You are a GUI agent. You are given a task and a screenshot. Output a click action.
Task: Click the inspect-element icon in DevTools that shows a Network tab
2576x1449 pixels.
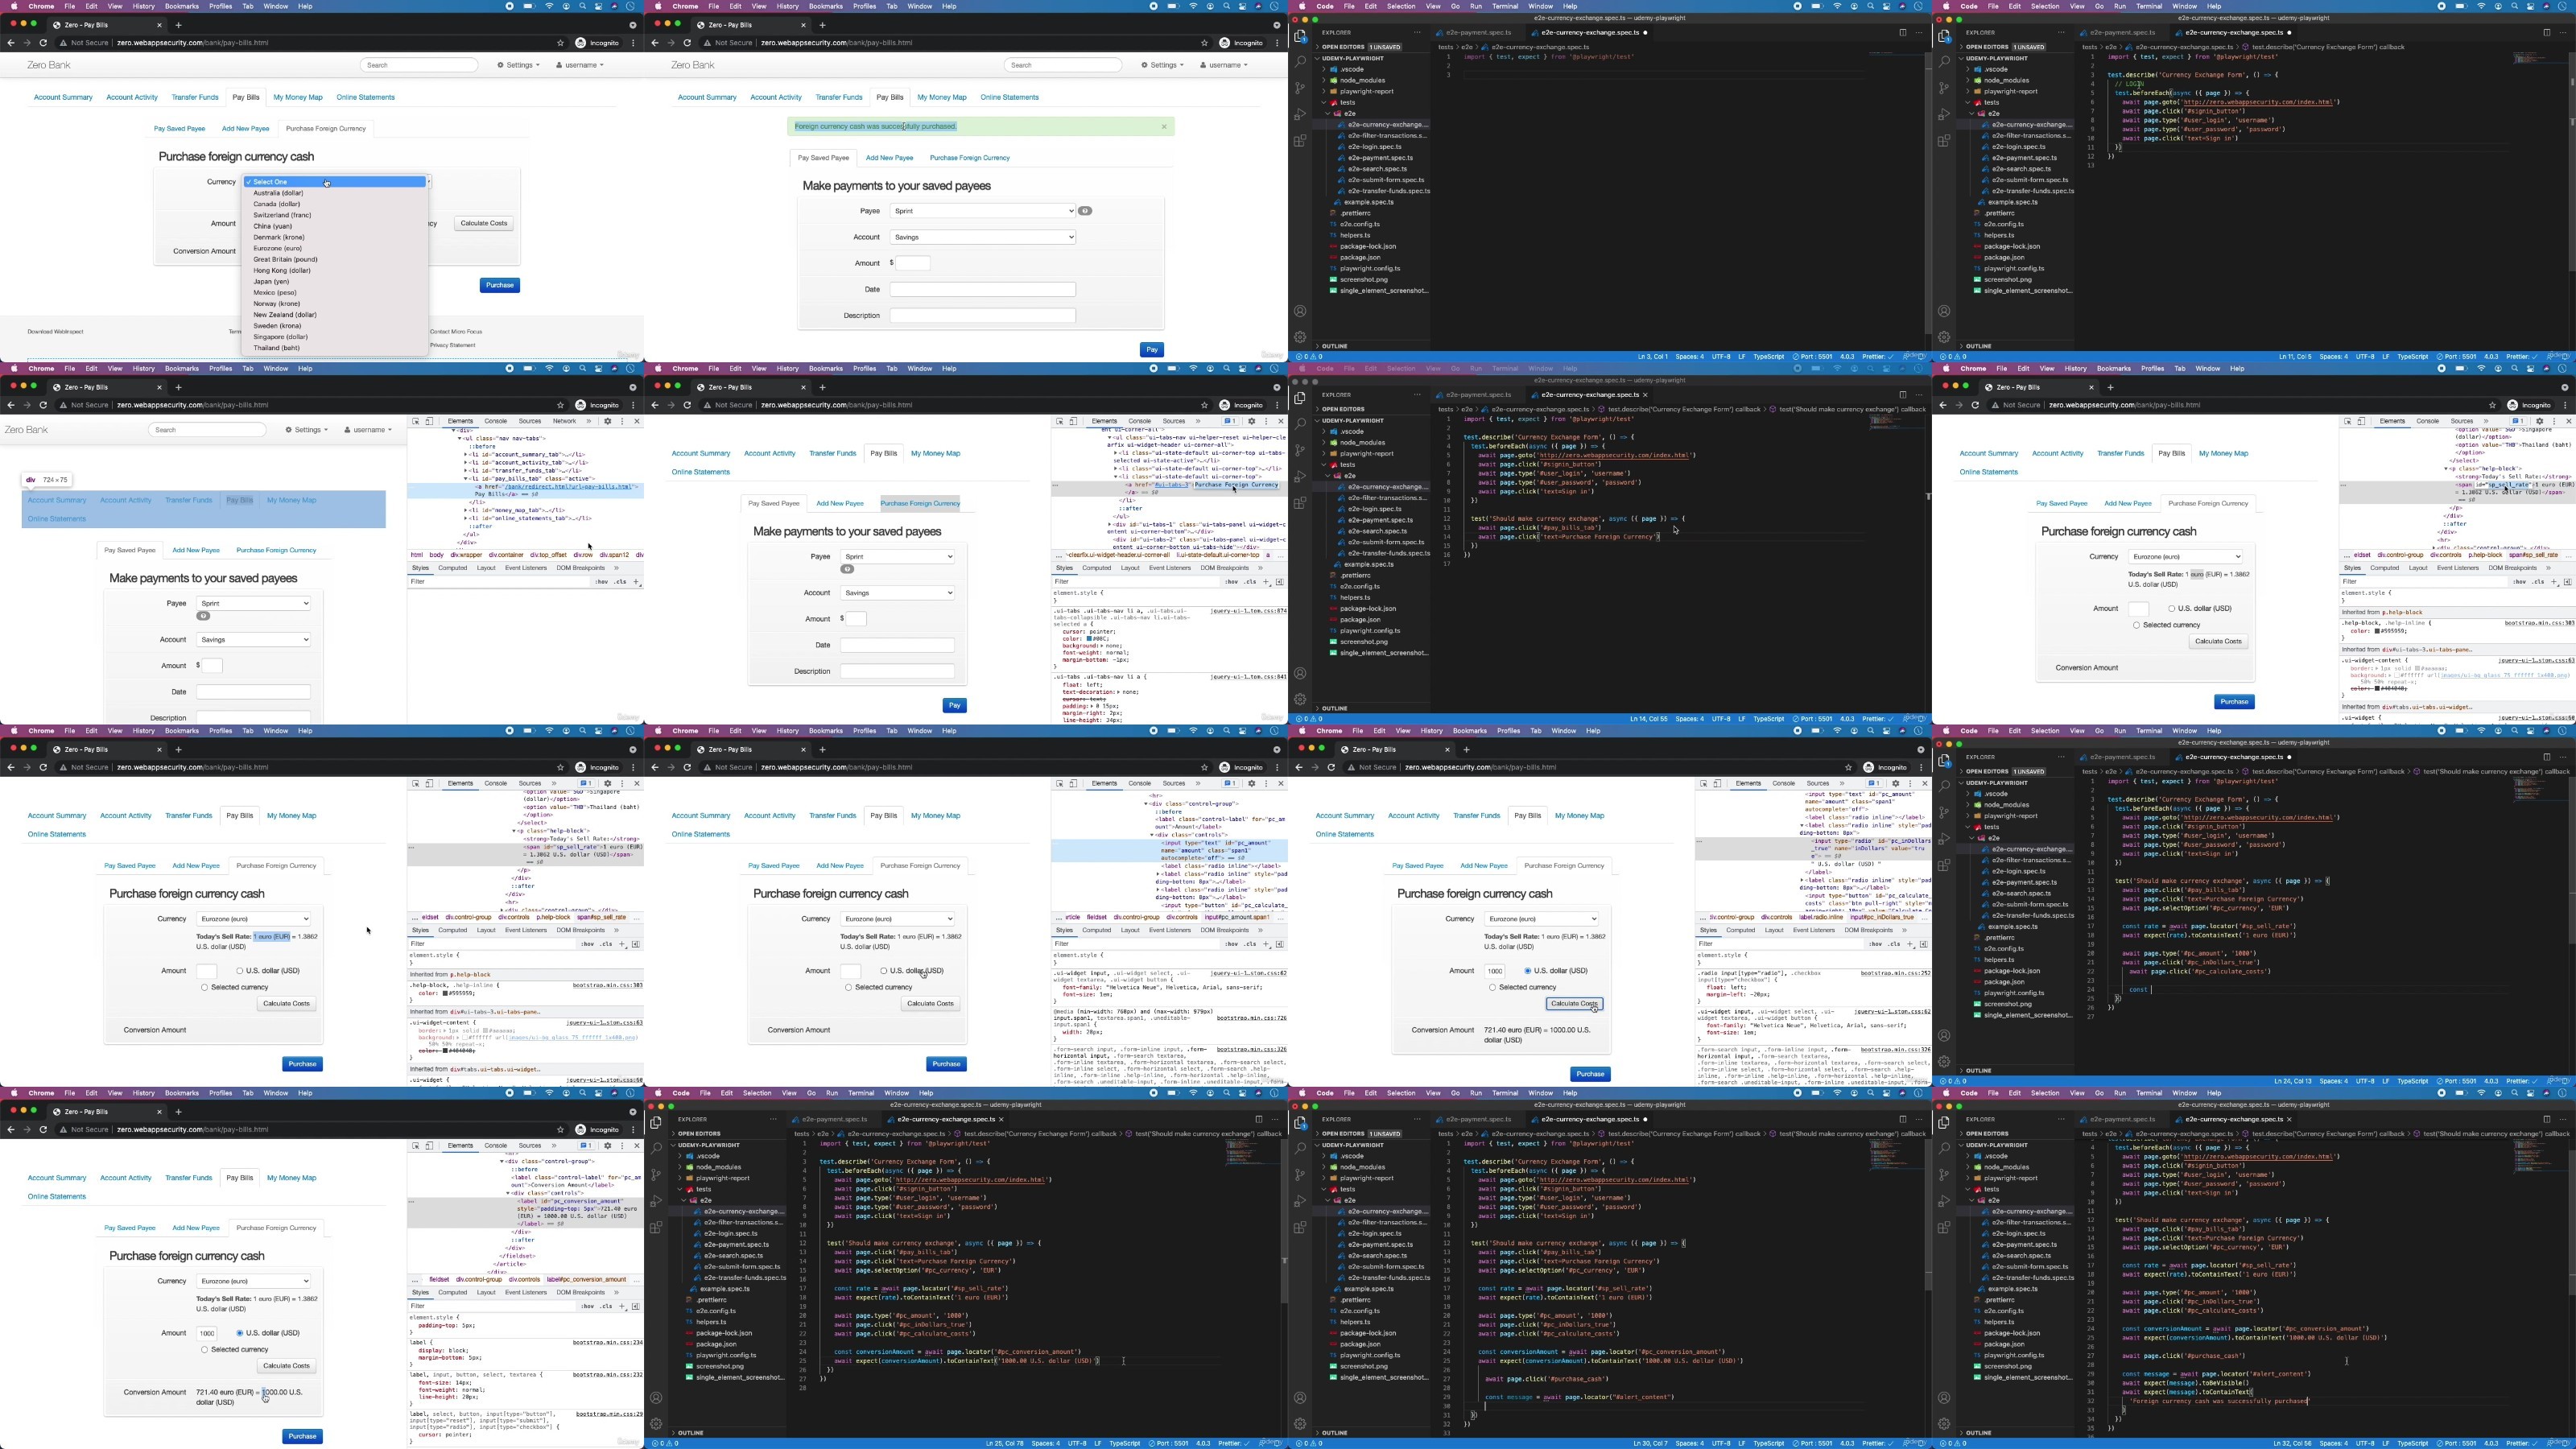416,421
